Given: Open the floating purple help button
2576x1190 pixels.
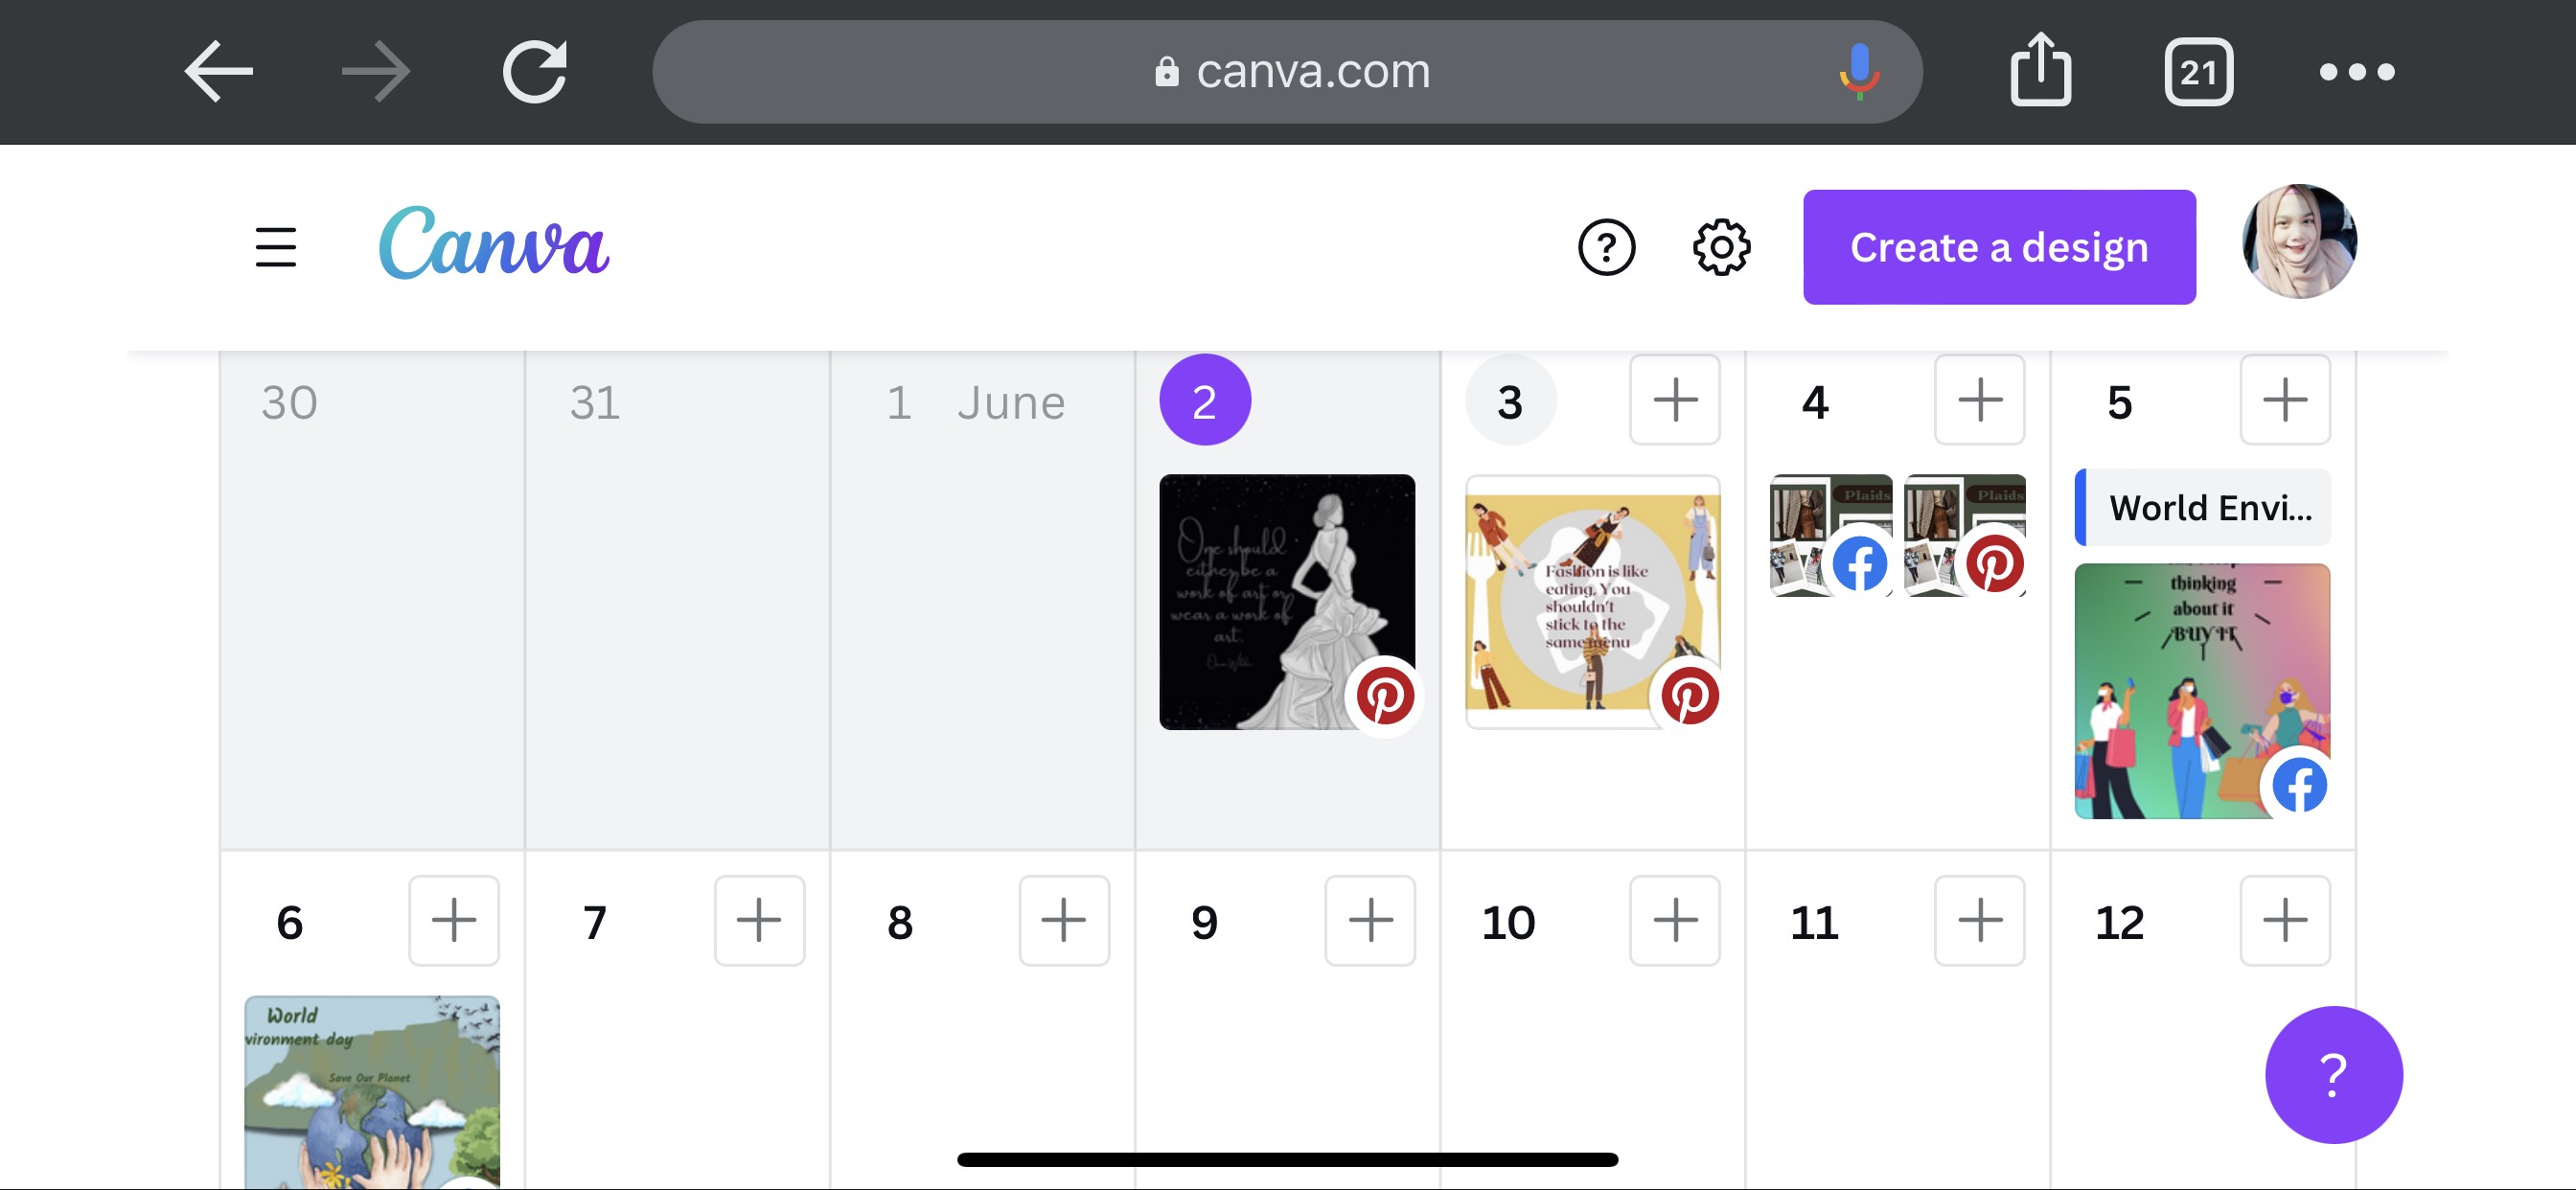Looking at the screenshot, I should [2333, 1074].
